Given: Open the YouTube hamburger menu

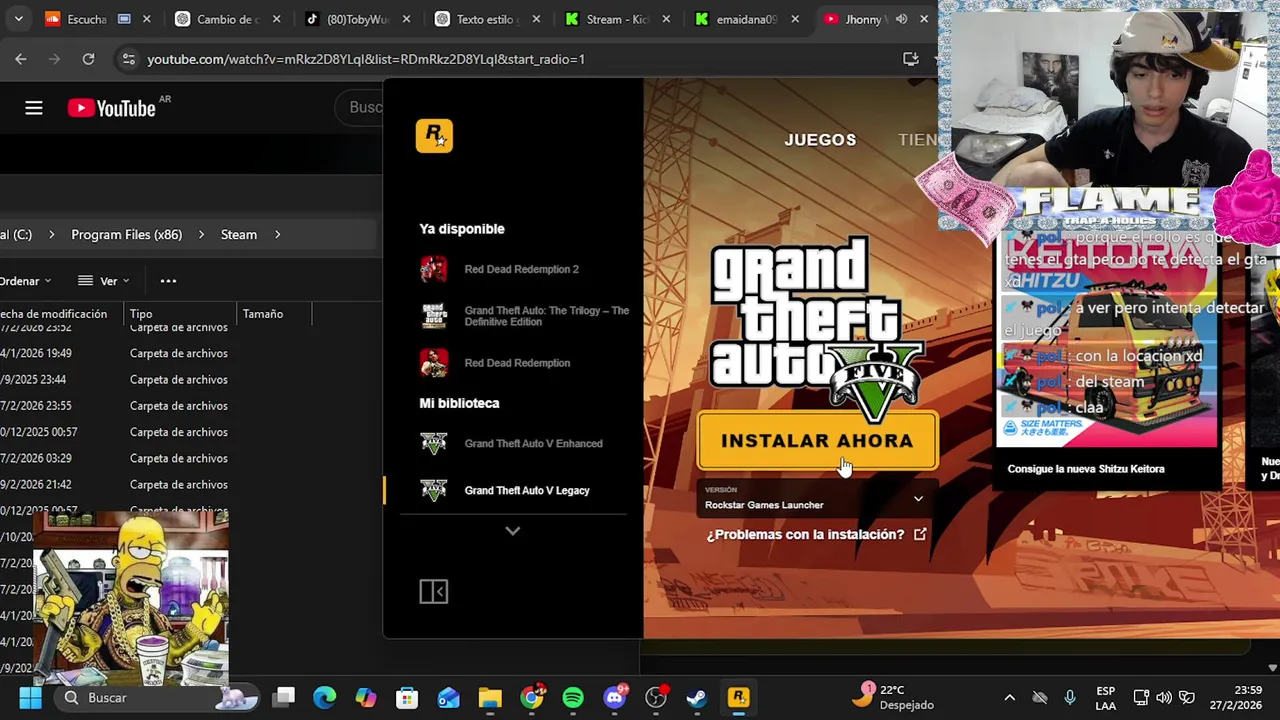Looking at the screenshot, I should (34, 108).
